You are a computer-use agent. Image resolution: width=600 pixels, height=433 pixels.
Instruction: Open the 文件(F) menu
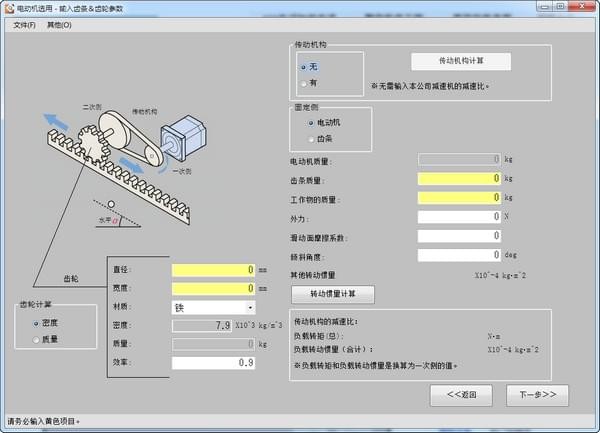point(24,25)
